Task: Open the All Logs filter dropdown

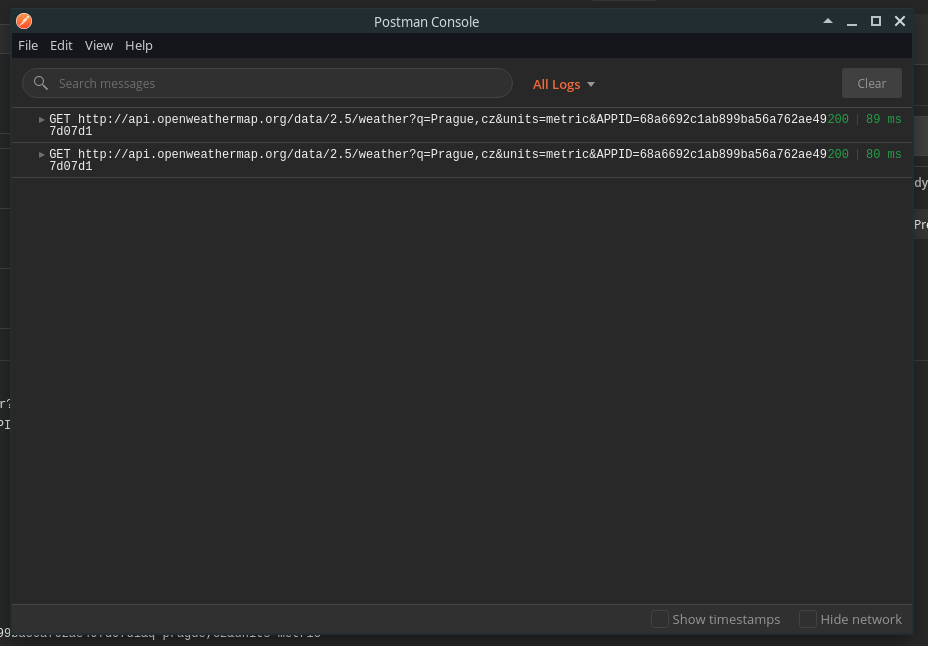Action: tap(563, 84)
